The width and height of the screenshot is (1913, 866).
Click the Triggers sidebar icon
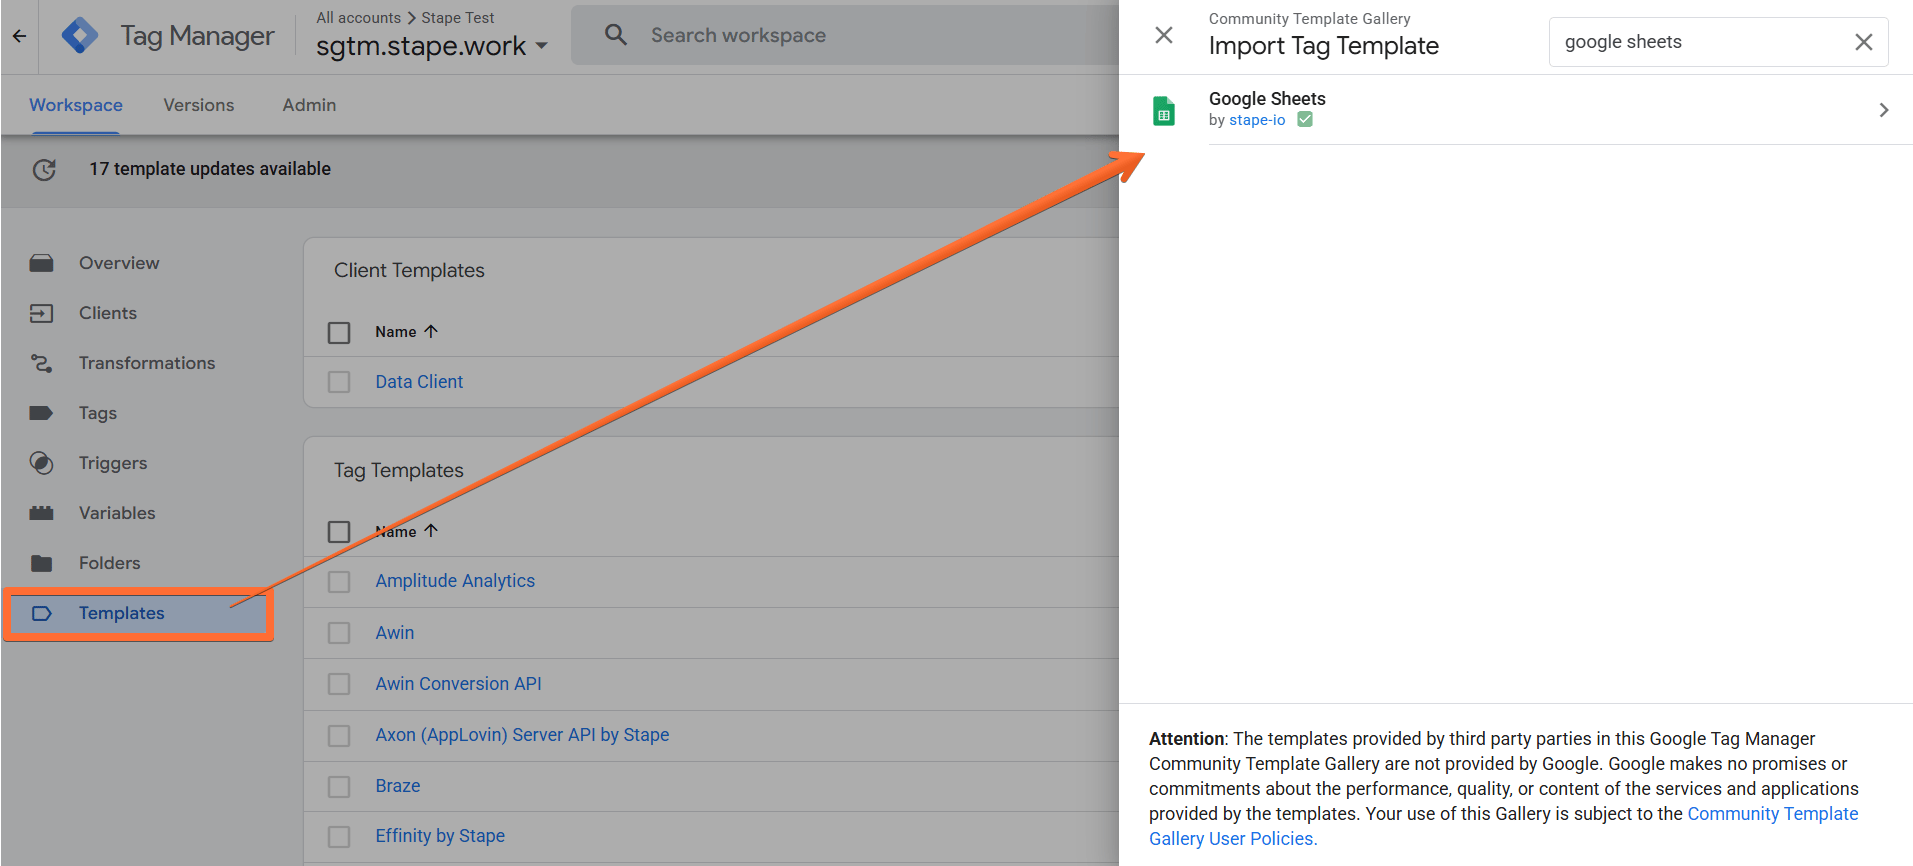click(41, 463)
